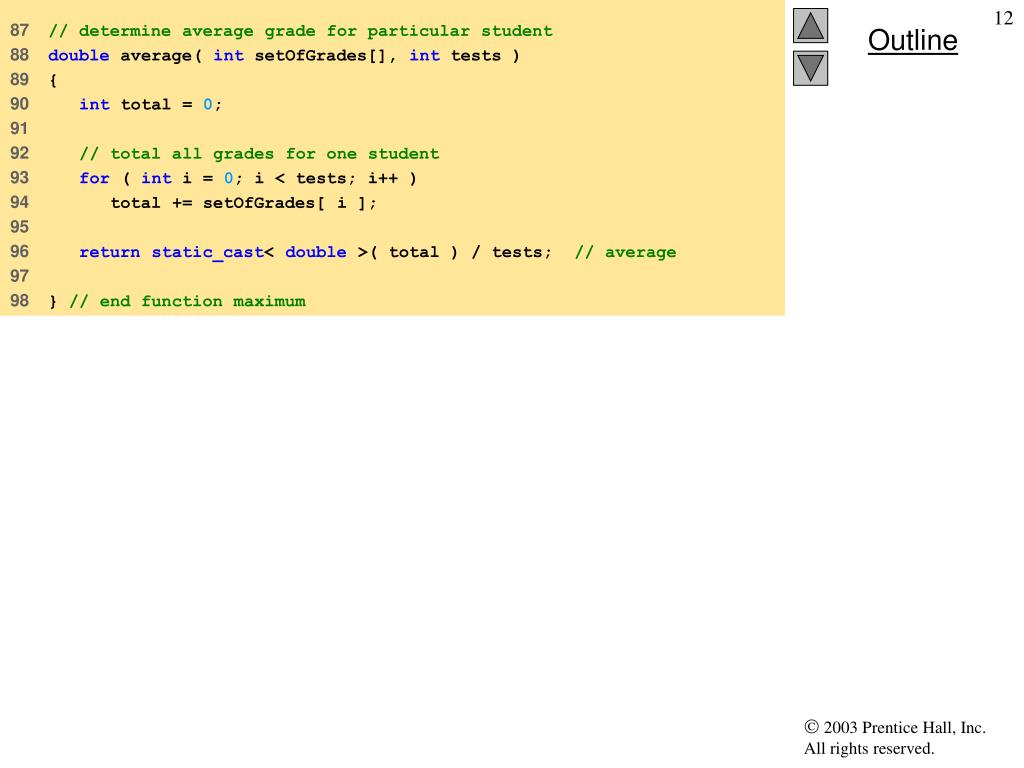Image resolution: width=1024 pixels, height=768 pixels.
Task: Click the down arrow navigation button
Action: coord(810,69)
